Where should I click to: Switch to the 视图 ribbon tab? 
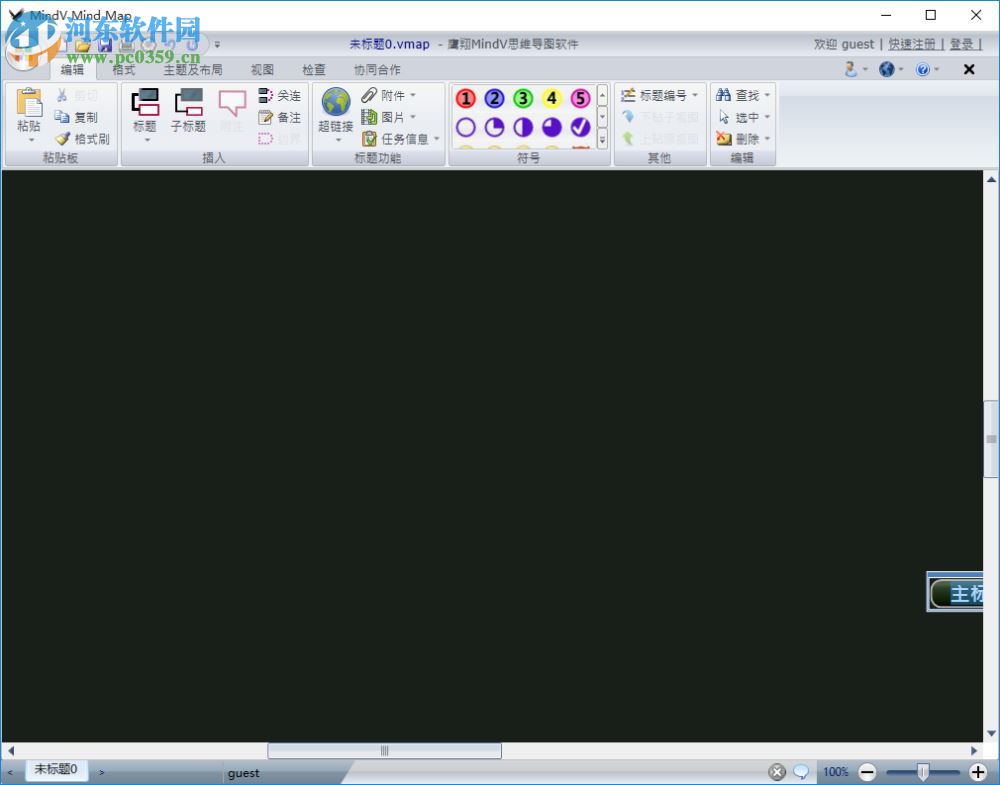(261, 69)
